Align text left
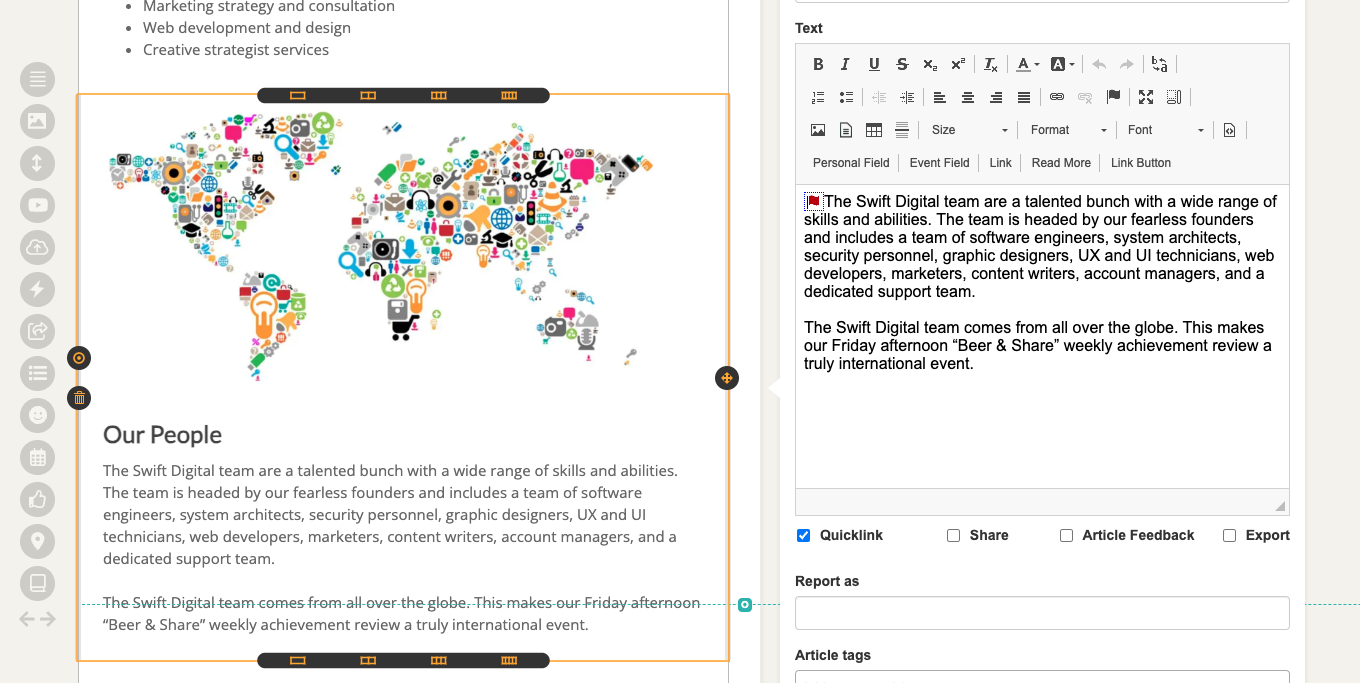 click(x=940, y=97)
